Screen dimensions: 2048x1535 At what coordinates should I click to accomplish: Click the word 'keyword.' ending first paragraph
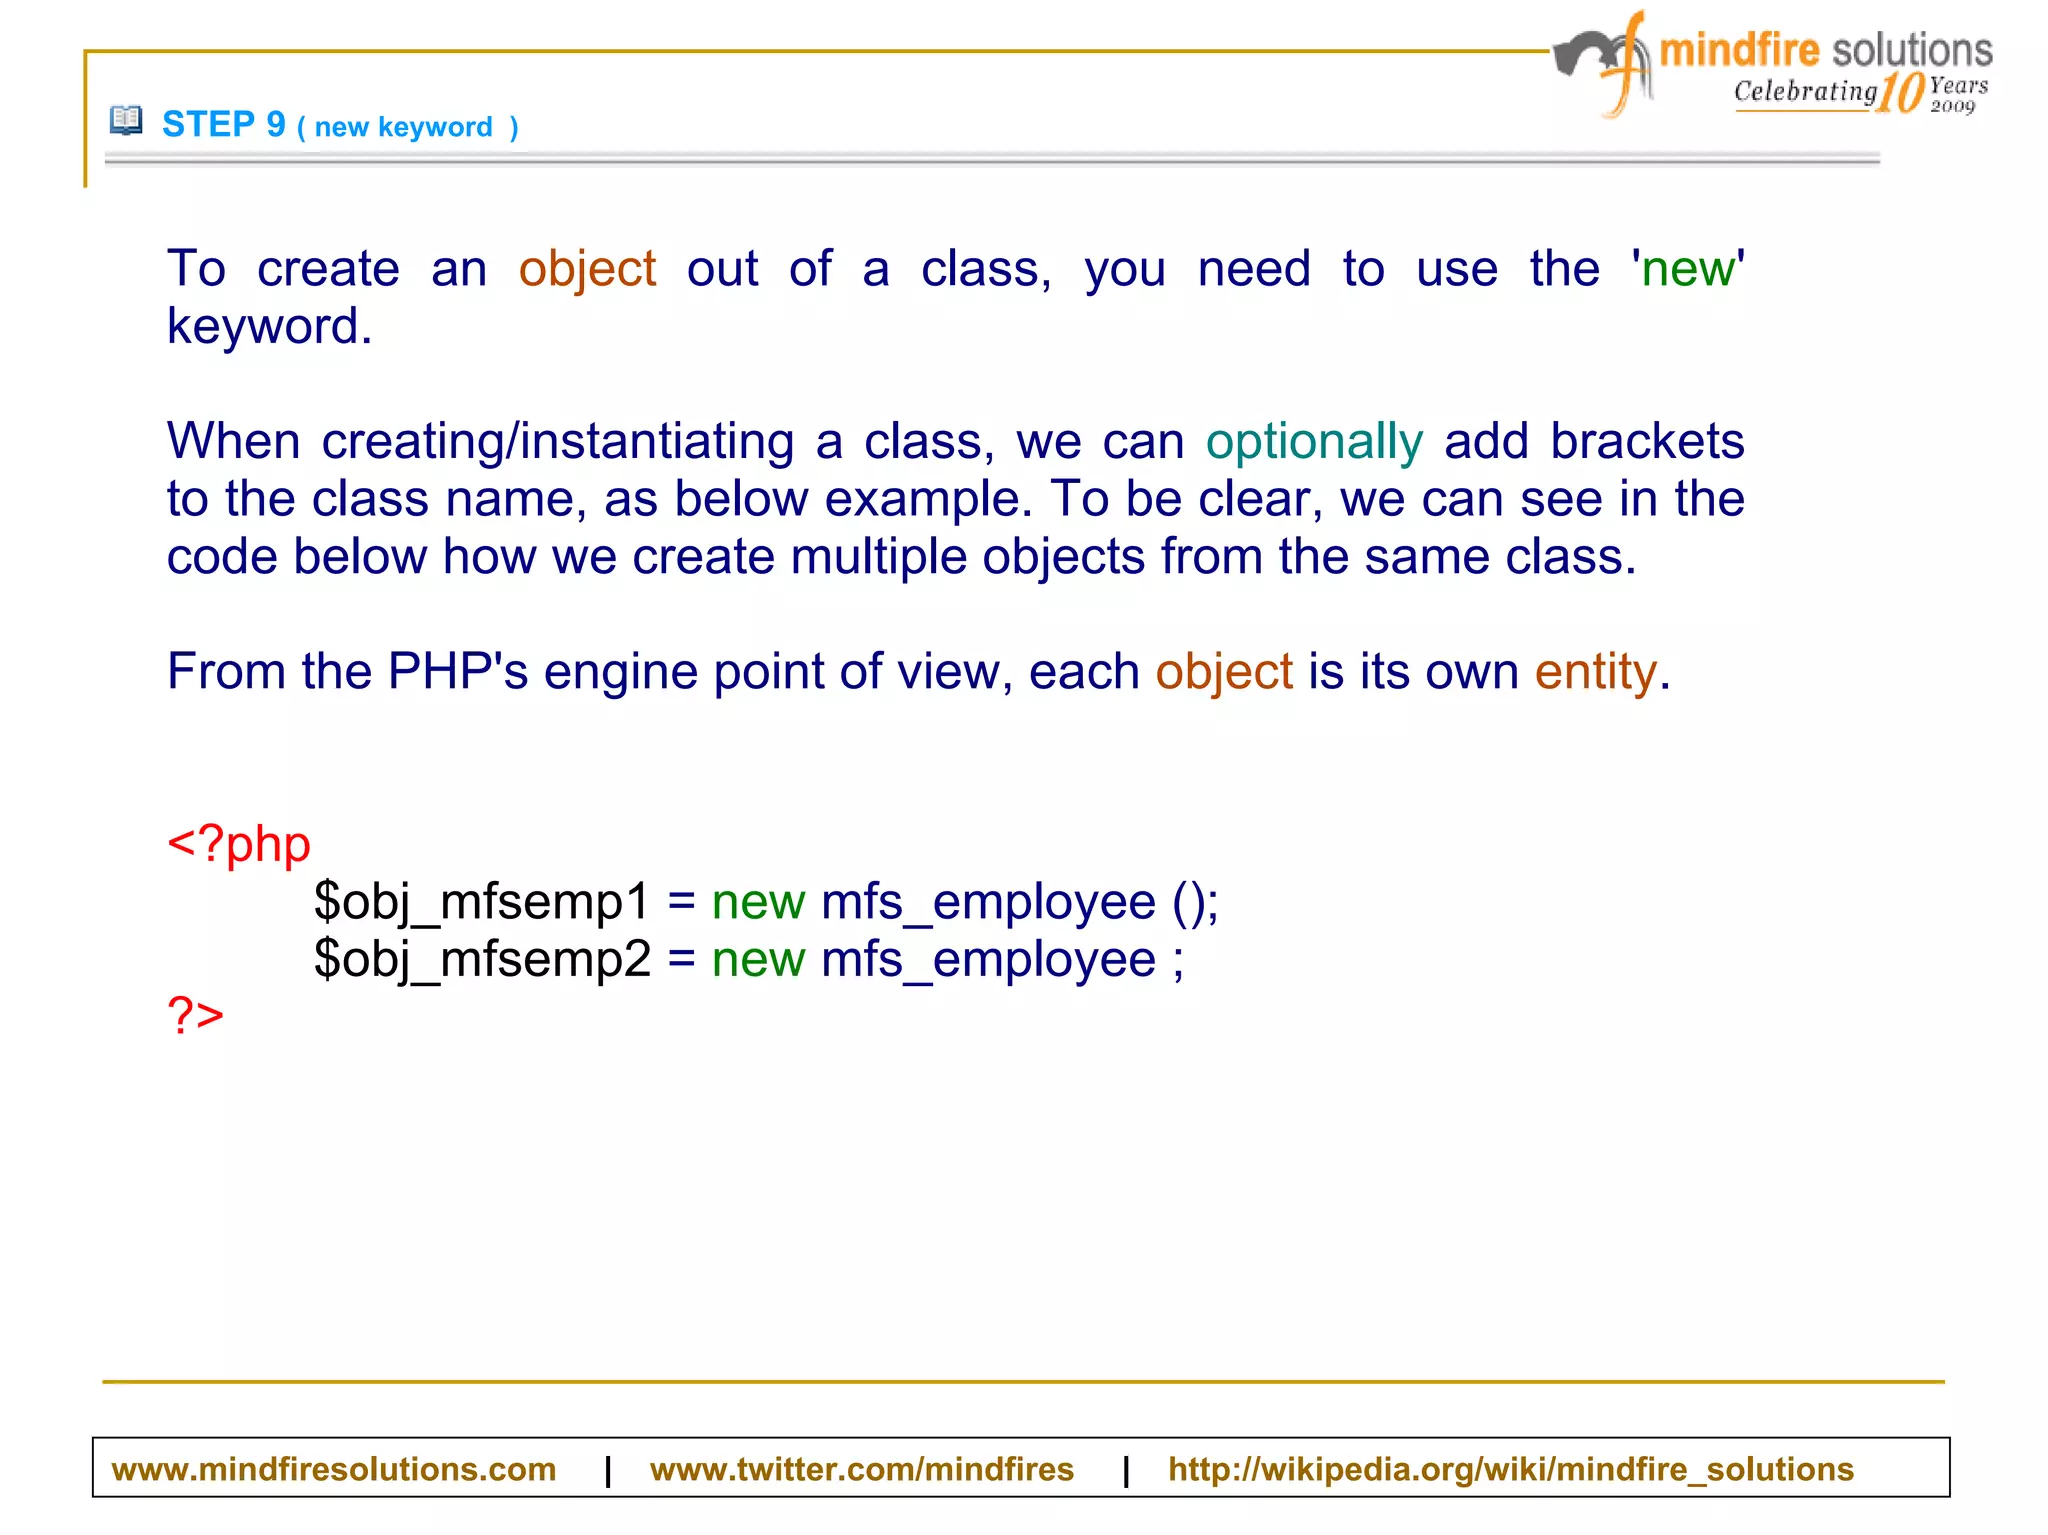(x=269, y=327)
